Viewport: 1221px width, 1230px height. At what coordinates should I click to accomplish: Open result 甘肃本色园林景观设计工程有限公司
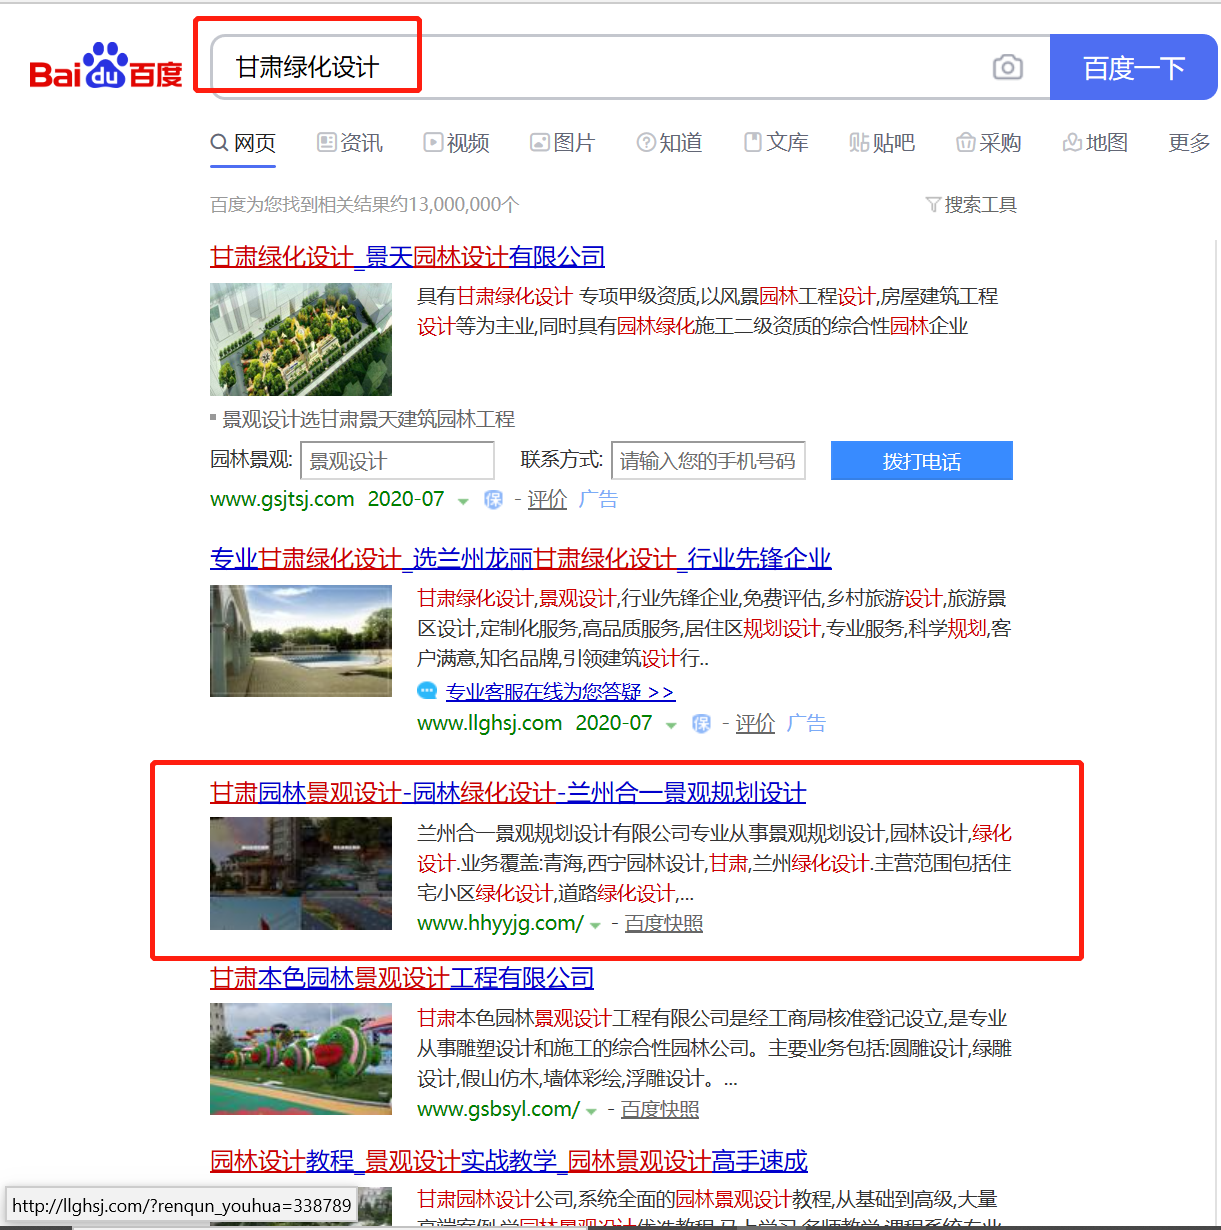pos(402,978)
